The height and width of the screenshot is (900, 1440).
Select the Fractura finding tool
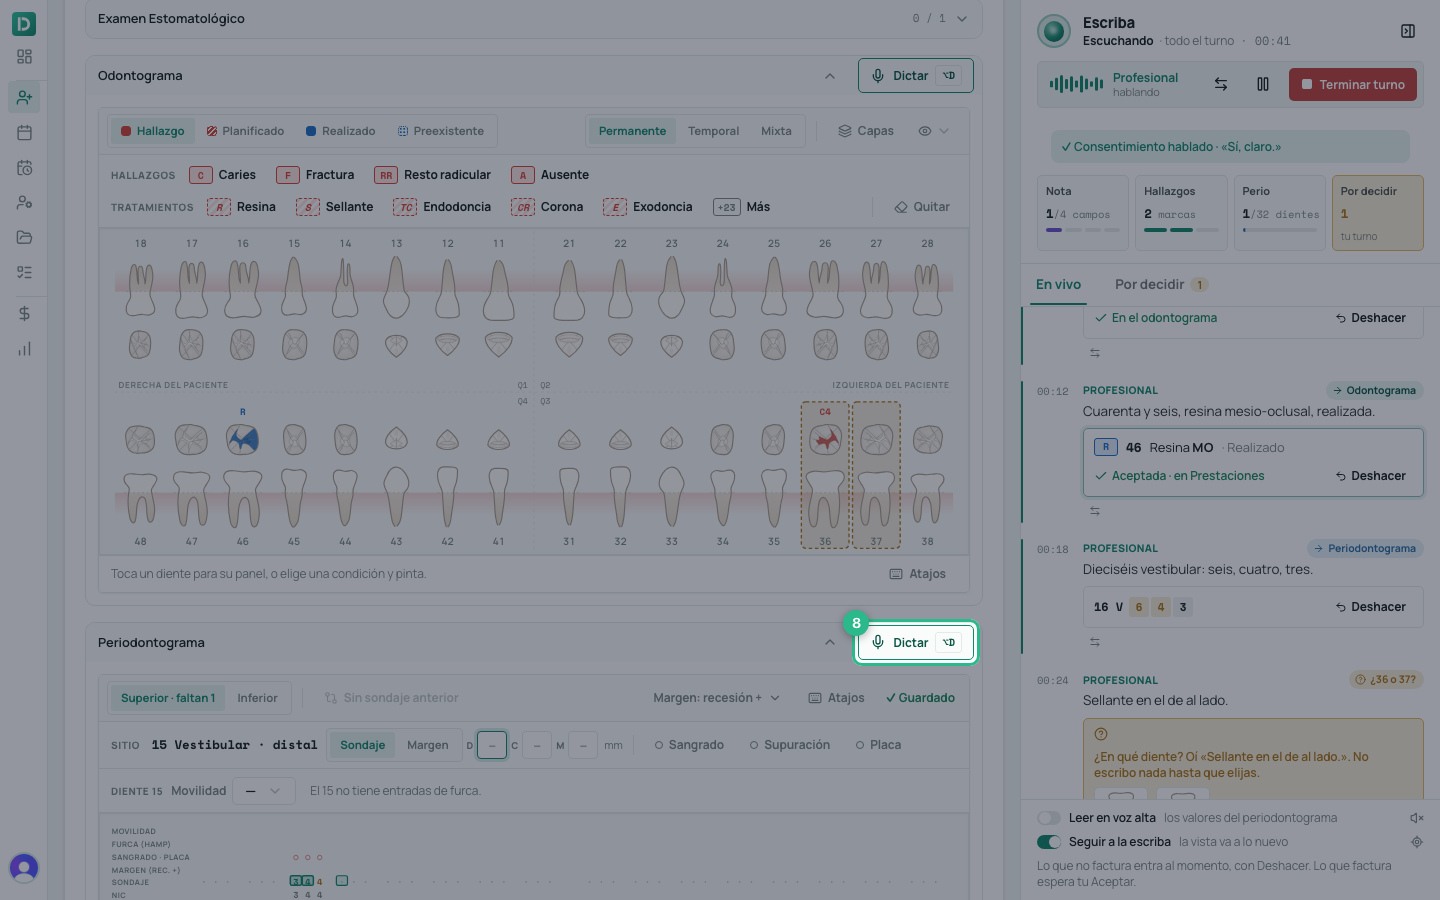[x=315, y=175]
